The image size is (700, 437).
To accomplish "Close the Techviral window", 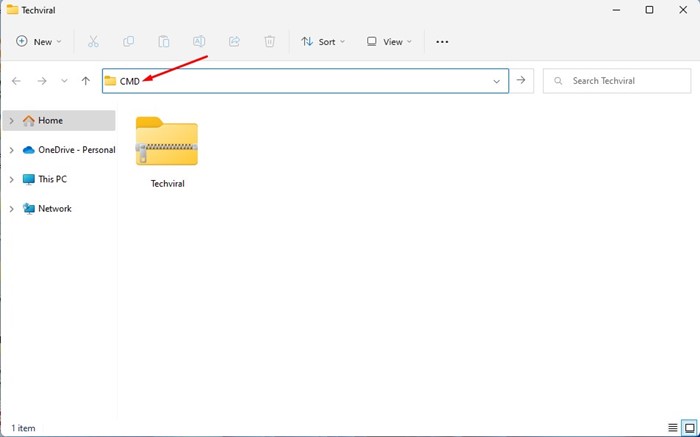I will point(683,10).
